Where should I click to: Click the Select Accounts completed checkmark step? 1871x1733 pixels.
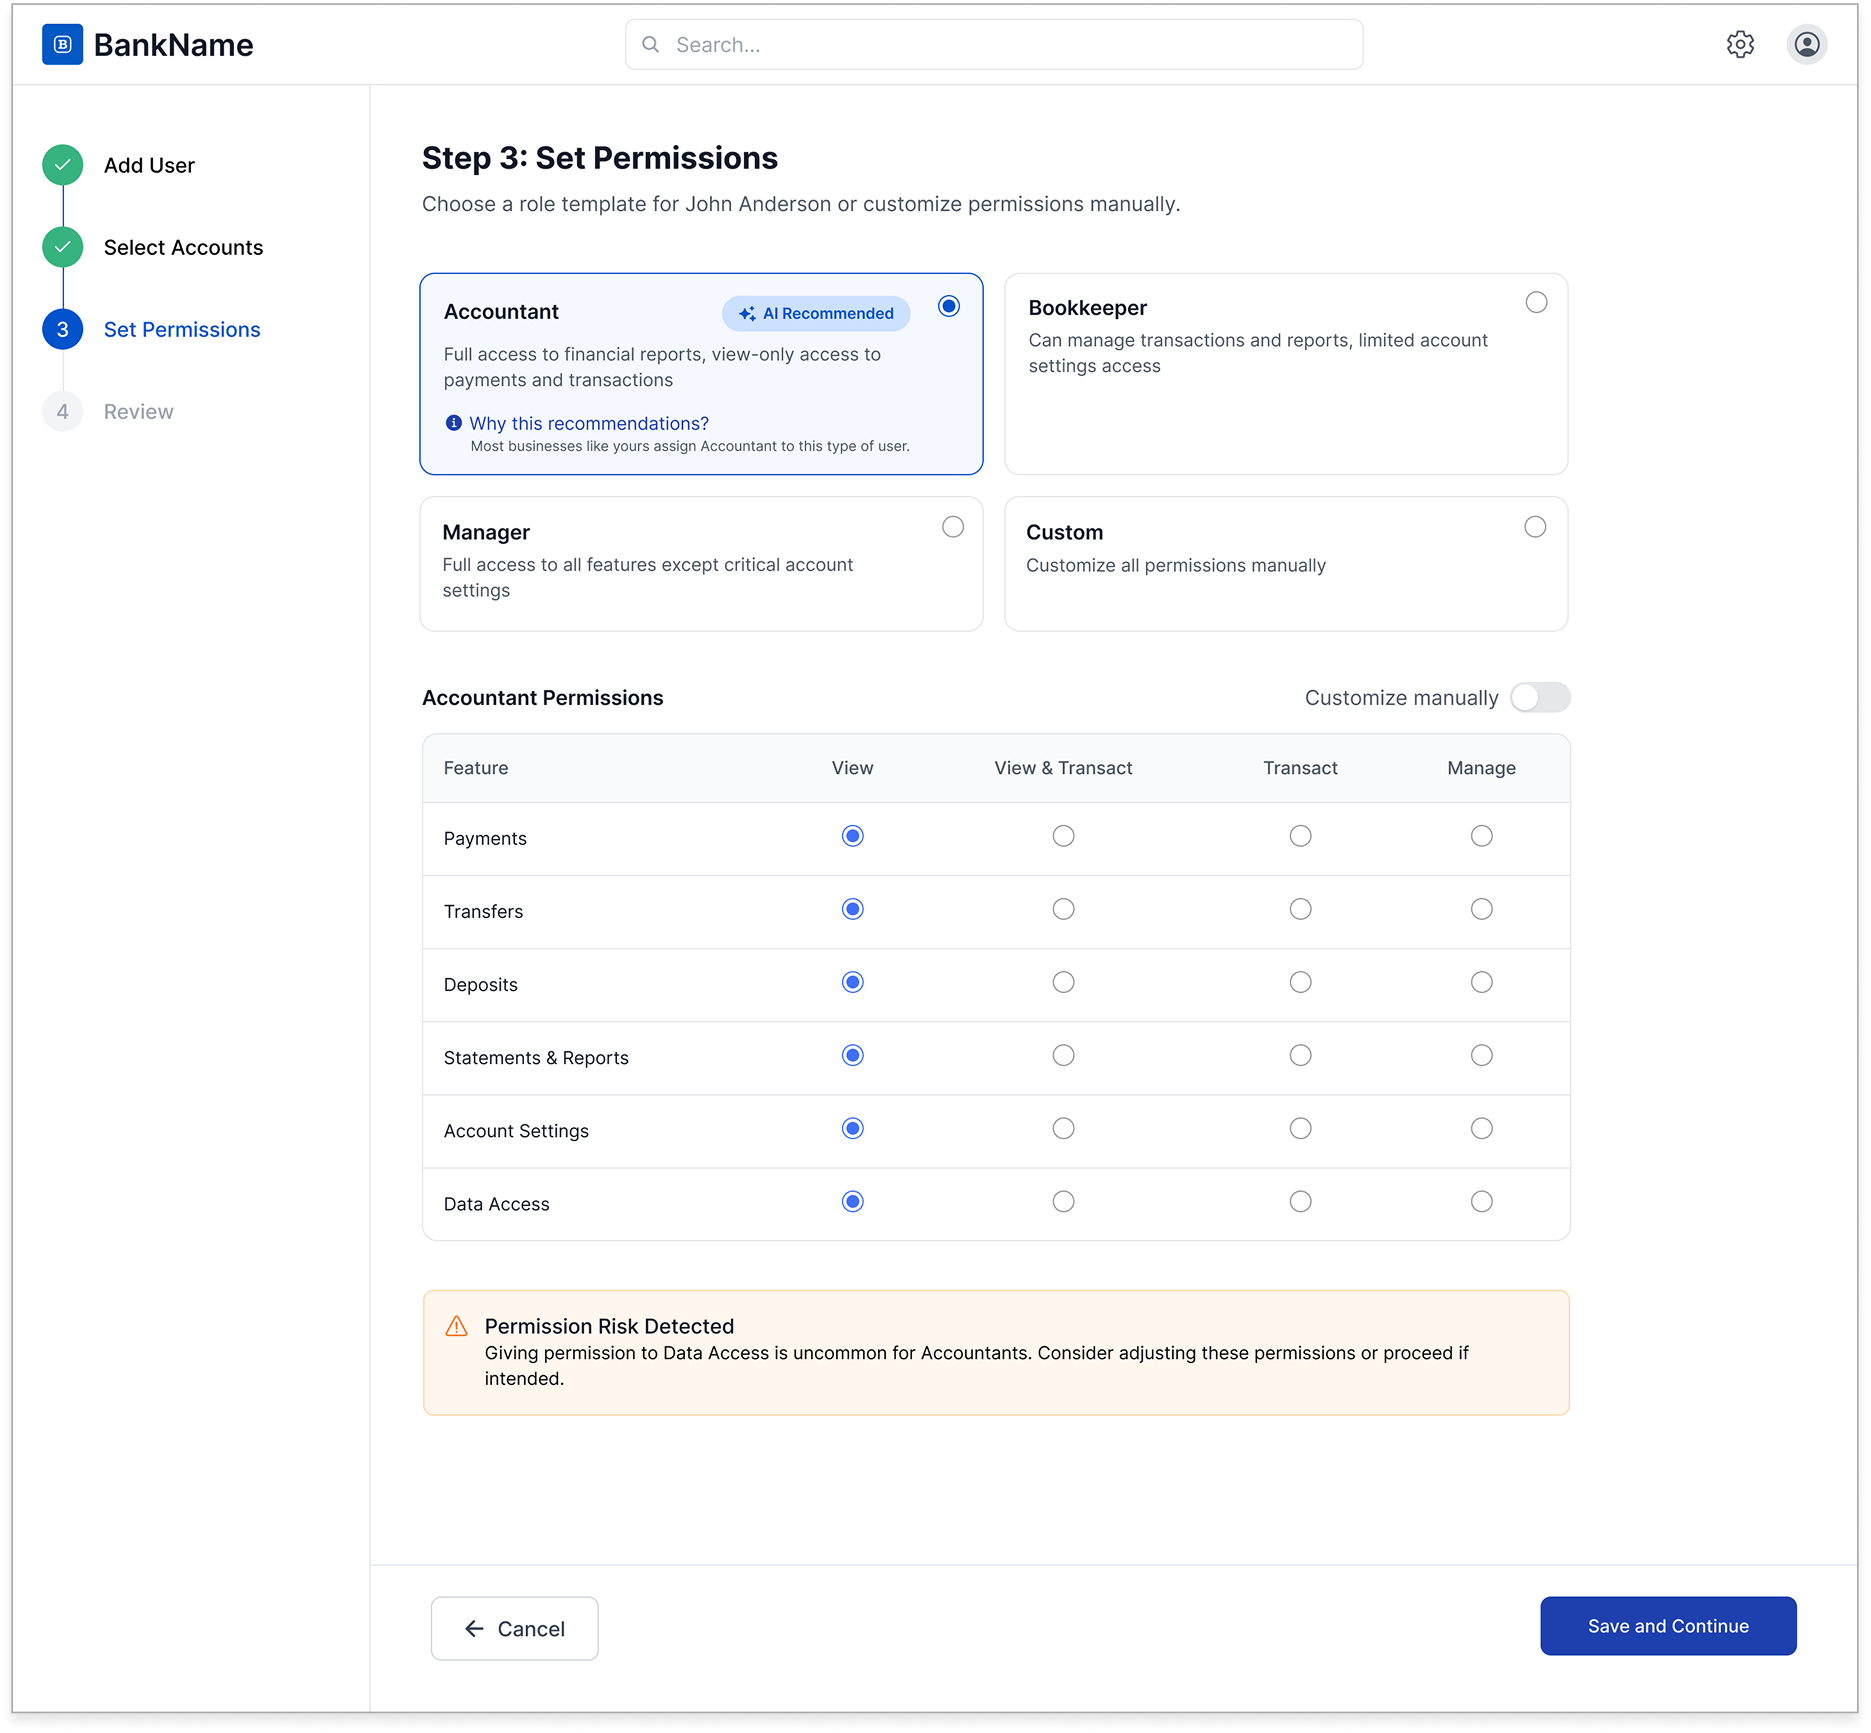[62, 247]
